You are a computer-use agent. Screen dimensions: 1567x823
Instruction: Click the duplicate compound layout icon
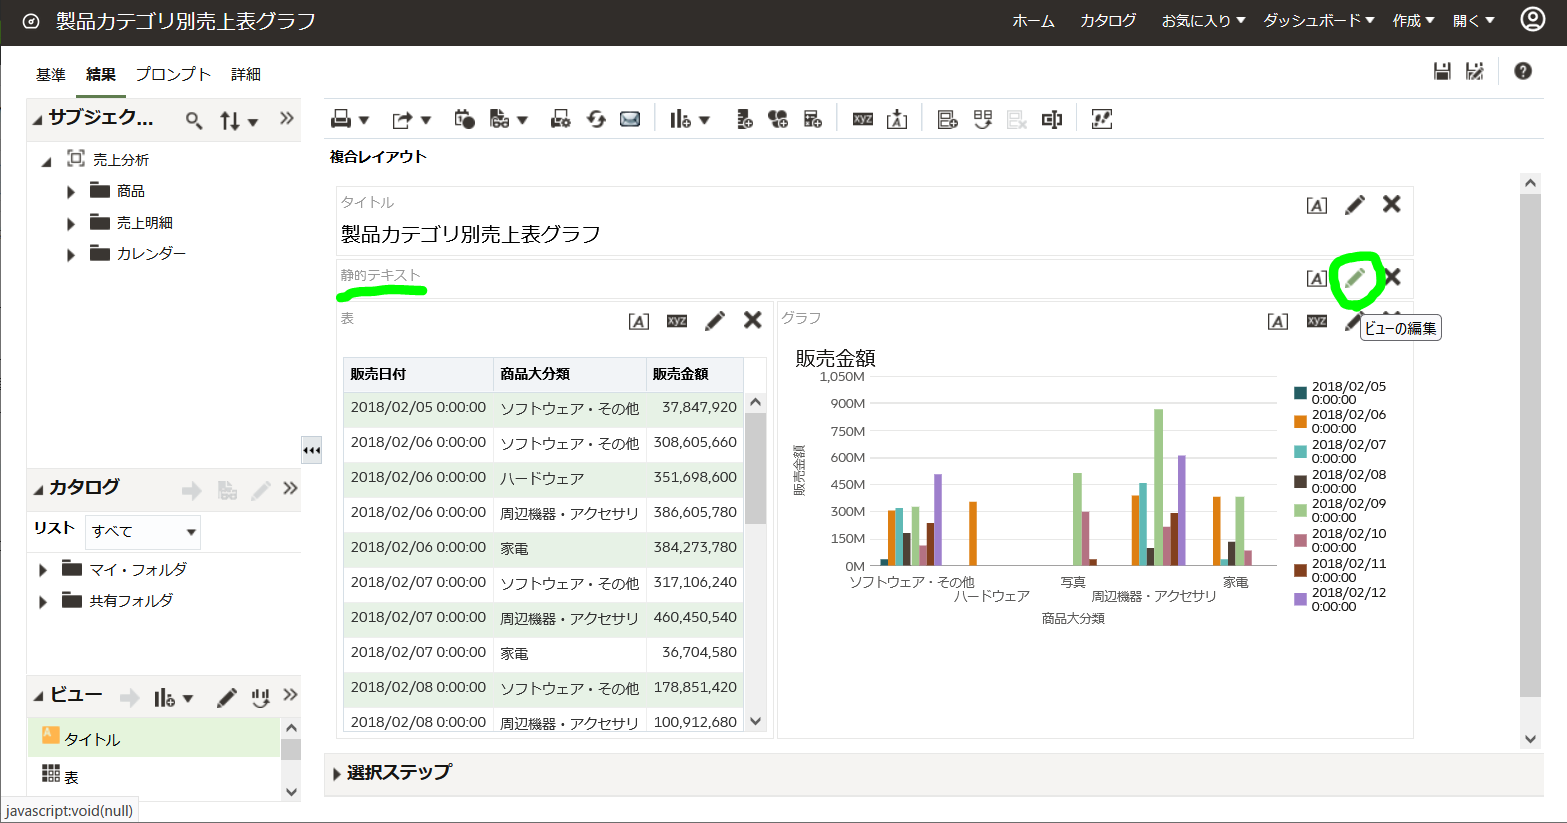[x=983, y=119]
